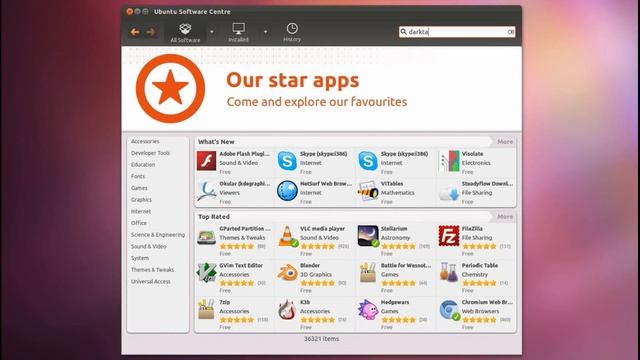Open the FileZilla app icon
The width and height of the screenshot is (640, 360).
[449, 236]
